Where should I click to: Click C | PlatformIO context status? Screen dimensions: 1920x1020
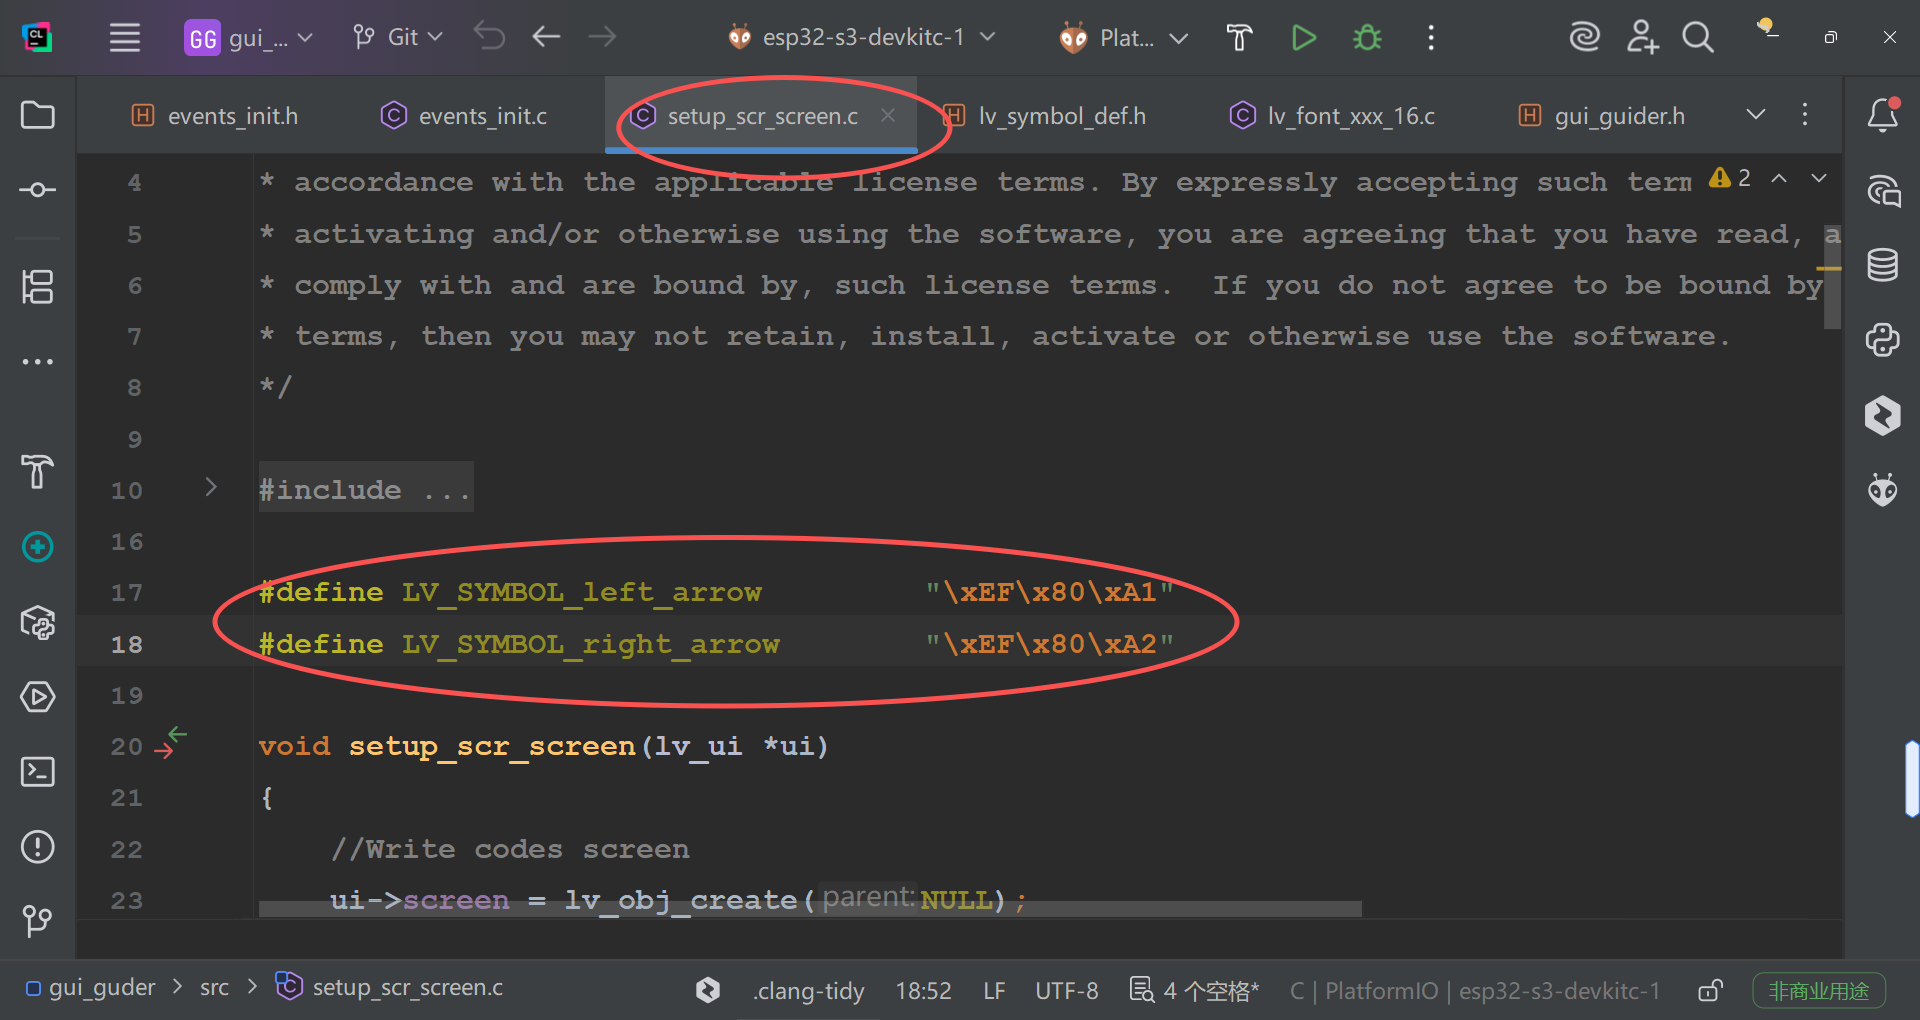click(x=1475, y=991)
